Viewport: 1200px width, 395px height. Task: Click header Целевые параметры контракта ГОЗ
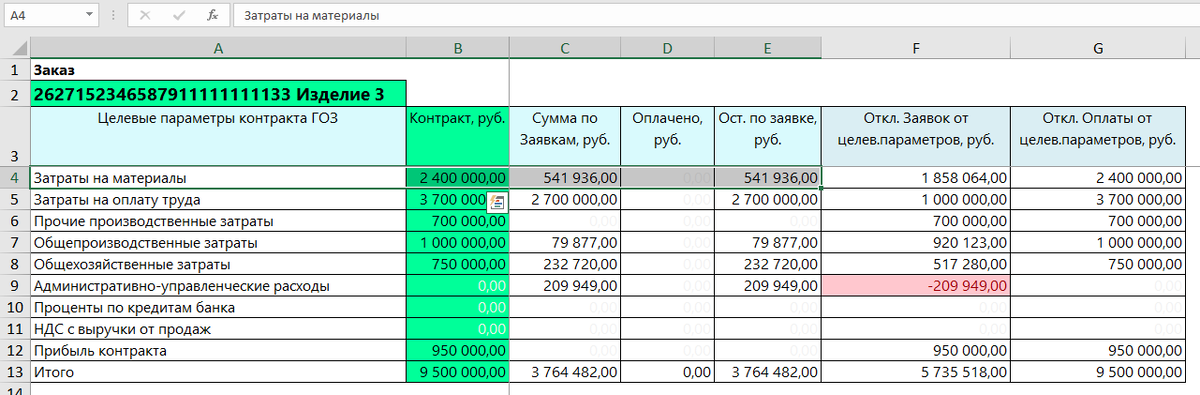tap(218, 136)
